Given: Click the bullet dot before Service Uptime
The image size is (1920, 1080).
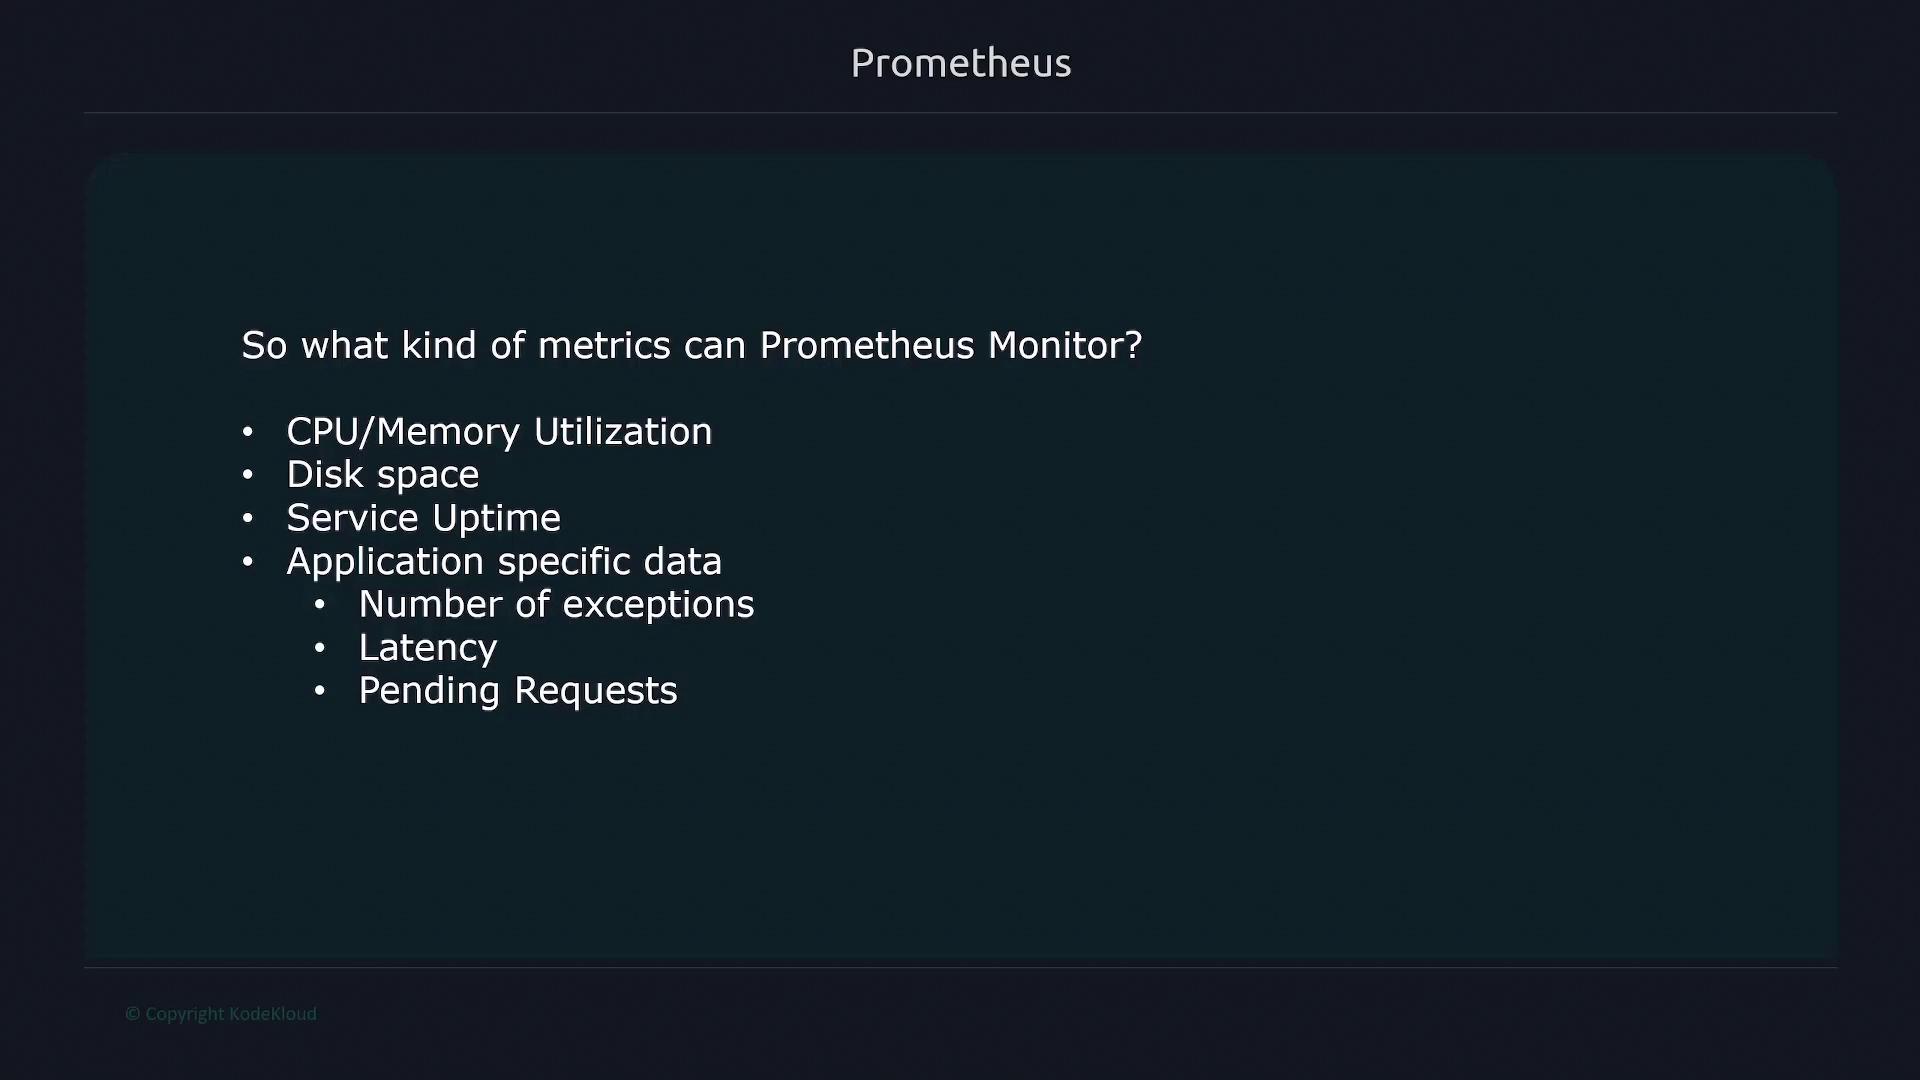Looking at the screenshot, I should 248,518.
